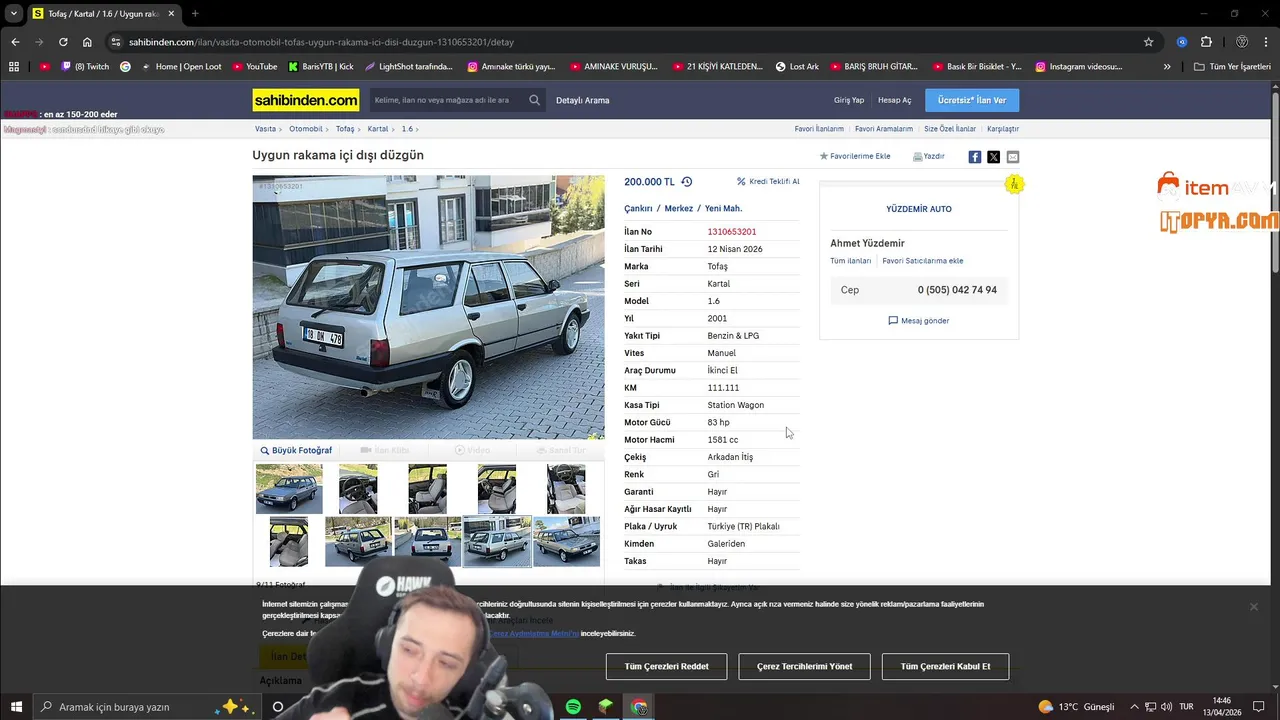This screenshot has width=1280, height=720.
Task: Open the browser home page icon
Action: point(87,42)
